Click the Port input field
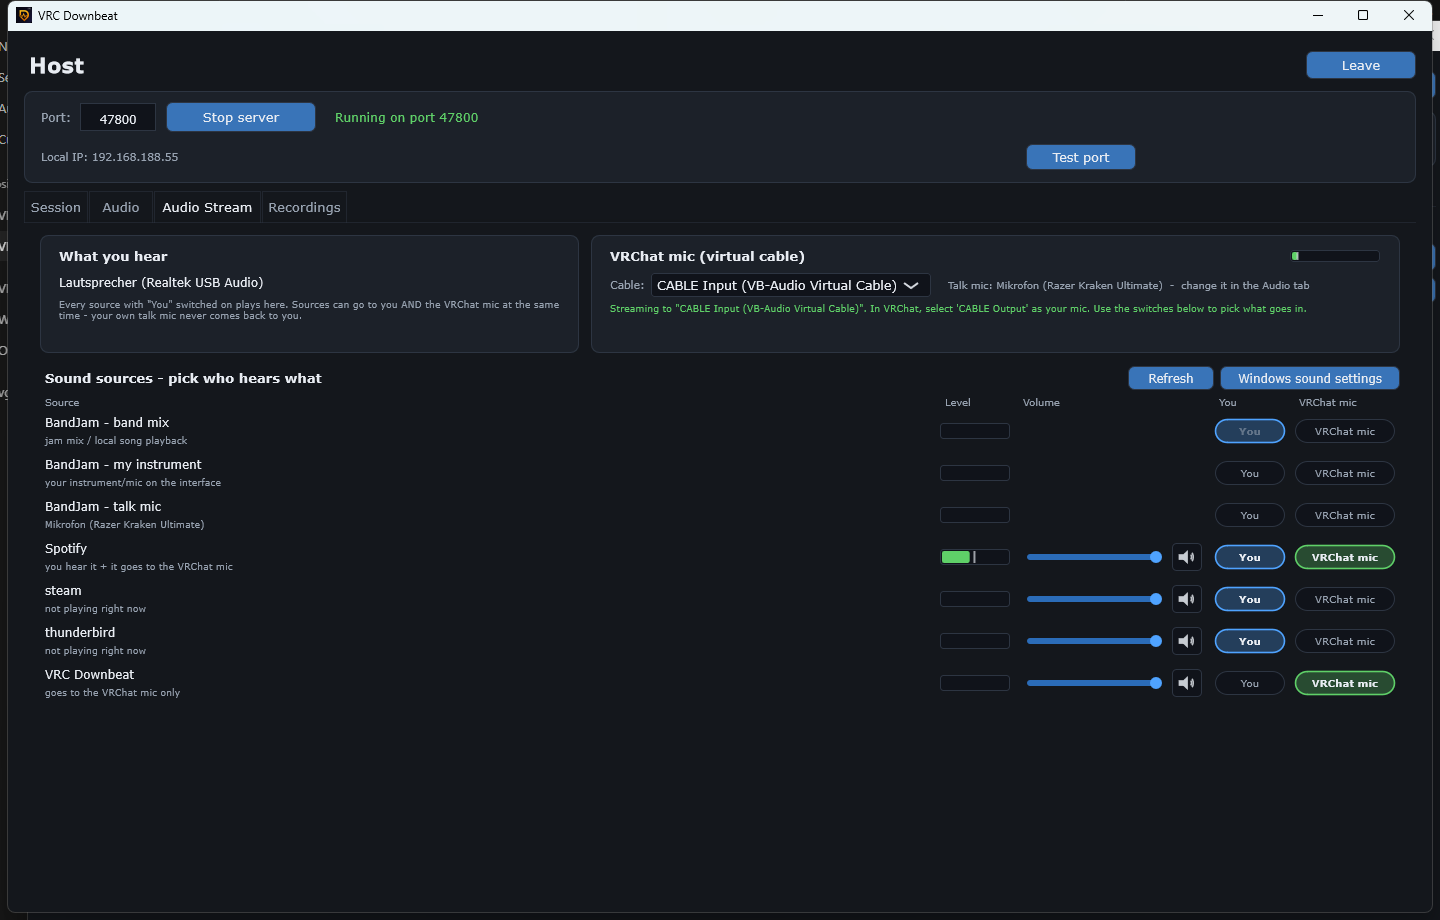 tap(118, 118)
